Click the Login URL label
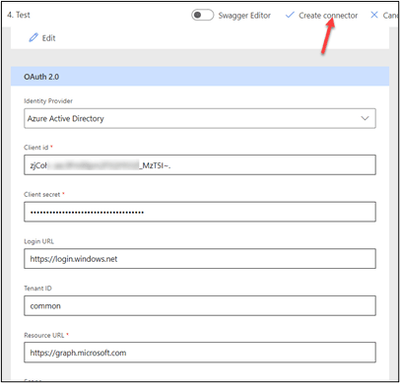400x383 pixels. coord(39,241)
